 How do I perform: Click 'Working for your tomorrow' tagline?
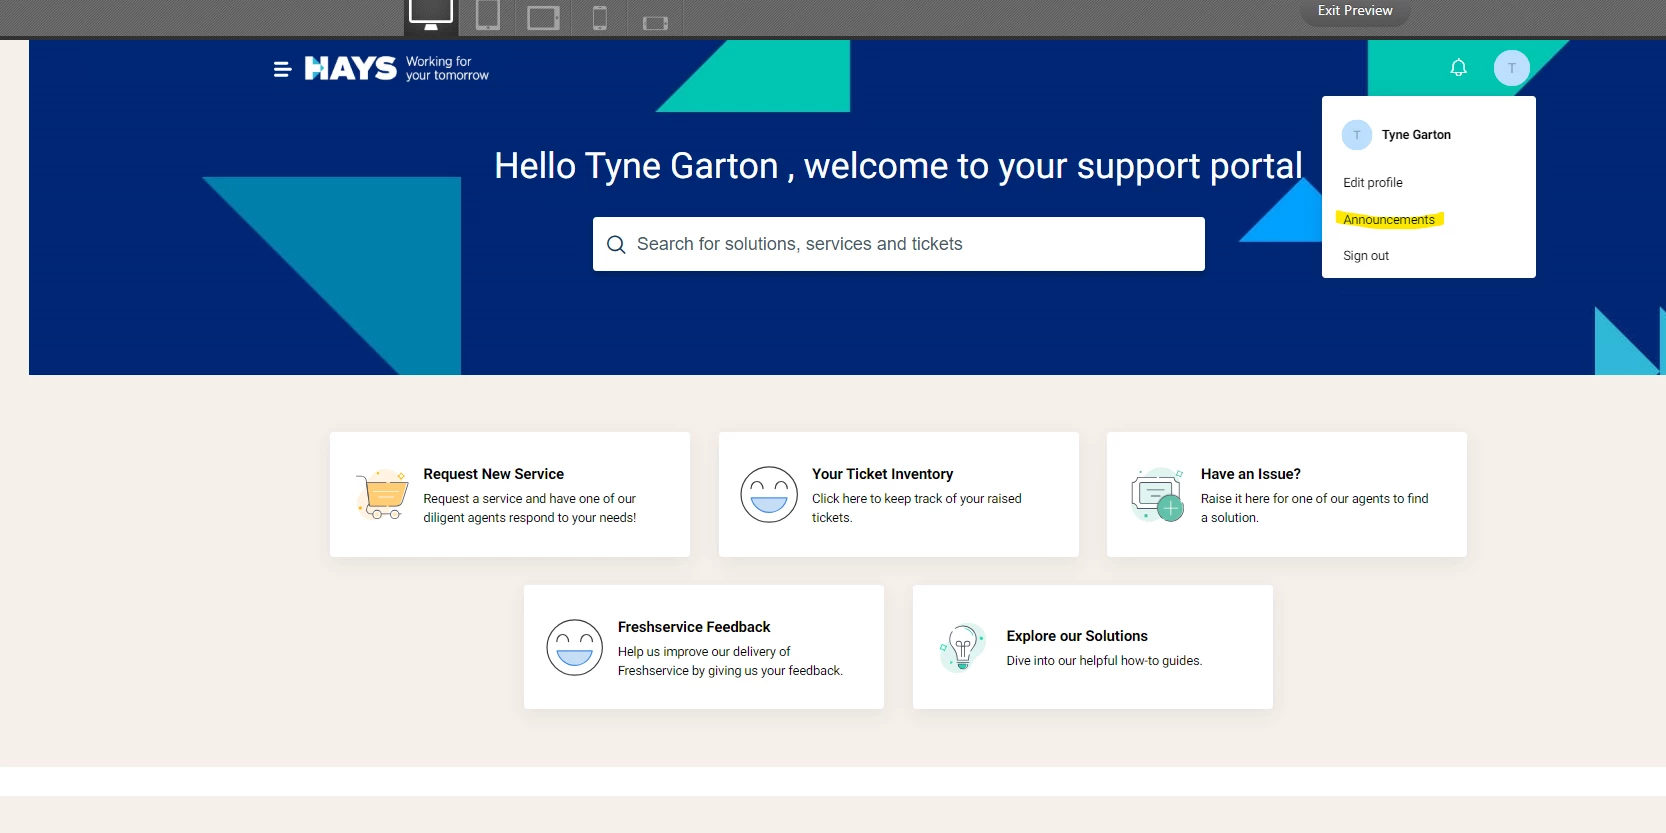pyautogui.click(x=447, y=68)
